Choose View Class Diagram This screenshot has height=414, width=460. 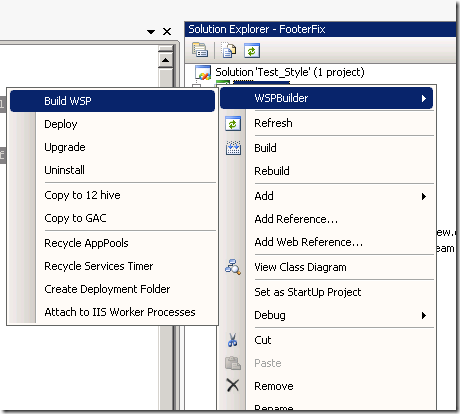pyautogui.click(x=326, y=267)
